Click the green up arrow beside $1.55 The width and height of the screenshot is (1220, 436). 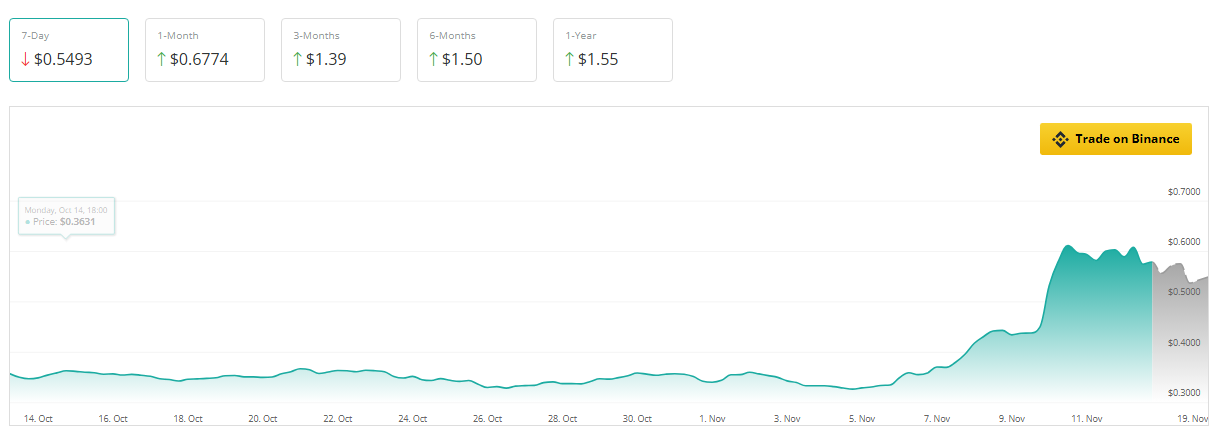point(569,60)
